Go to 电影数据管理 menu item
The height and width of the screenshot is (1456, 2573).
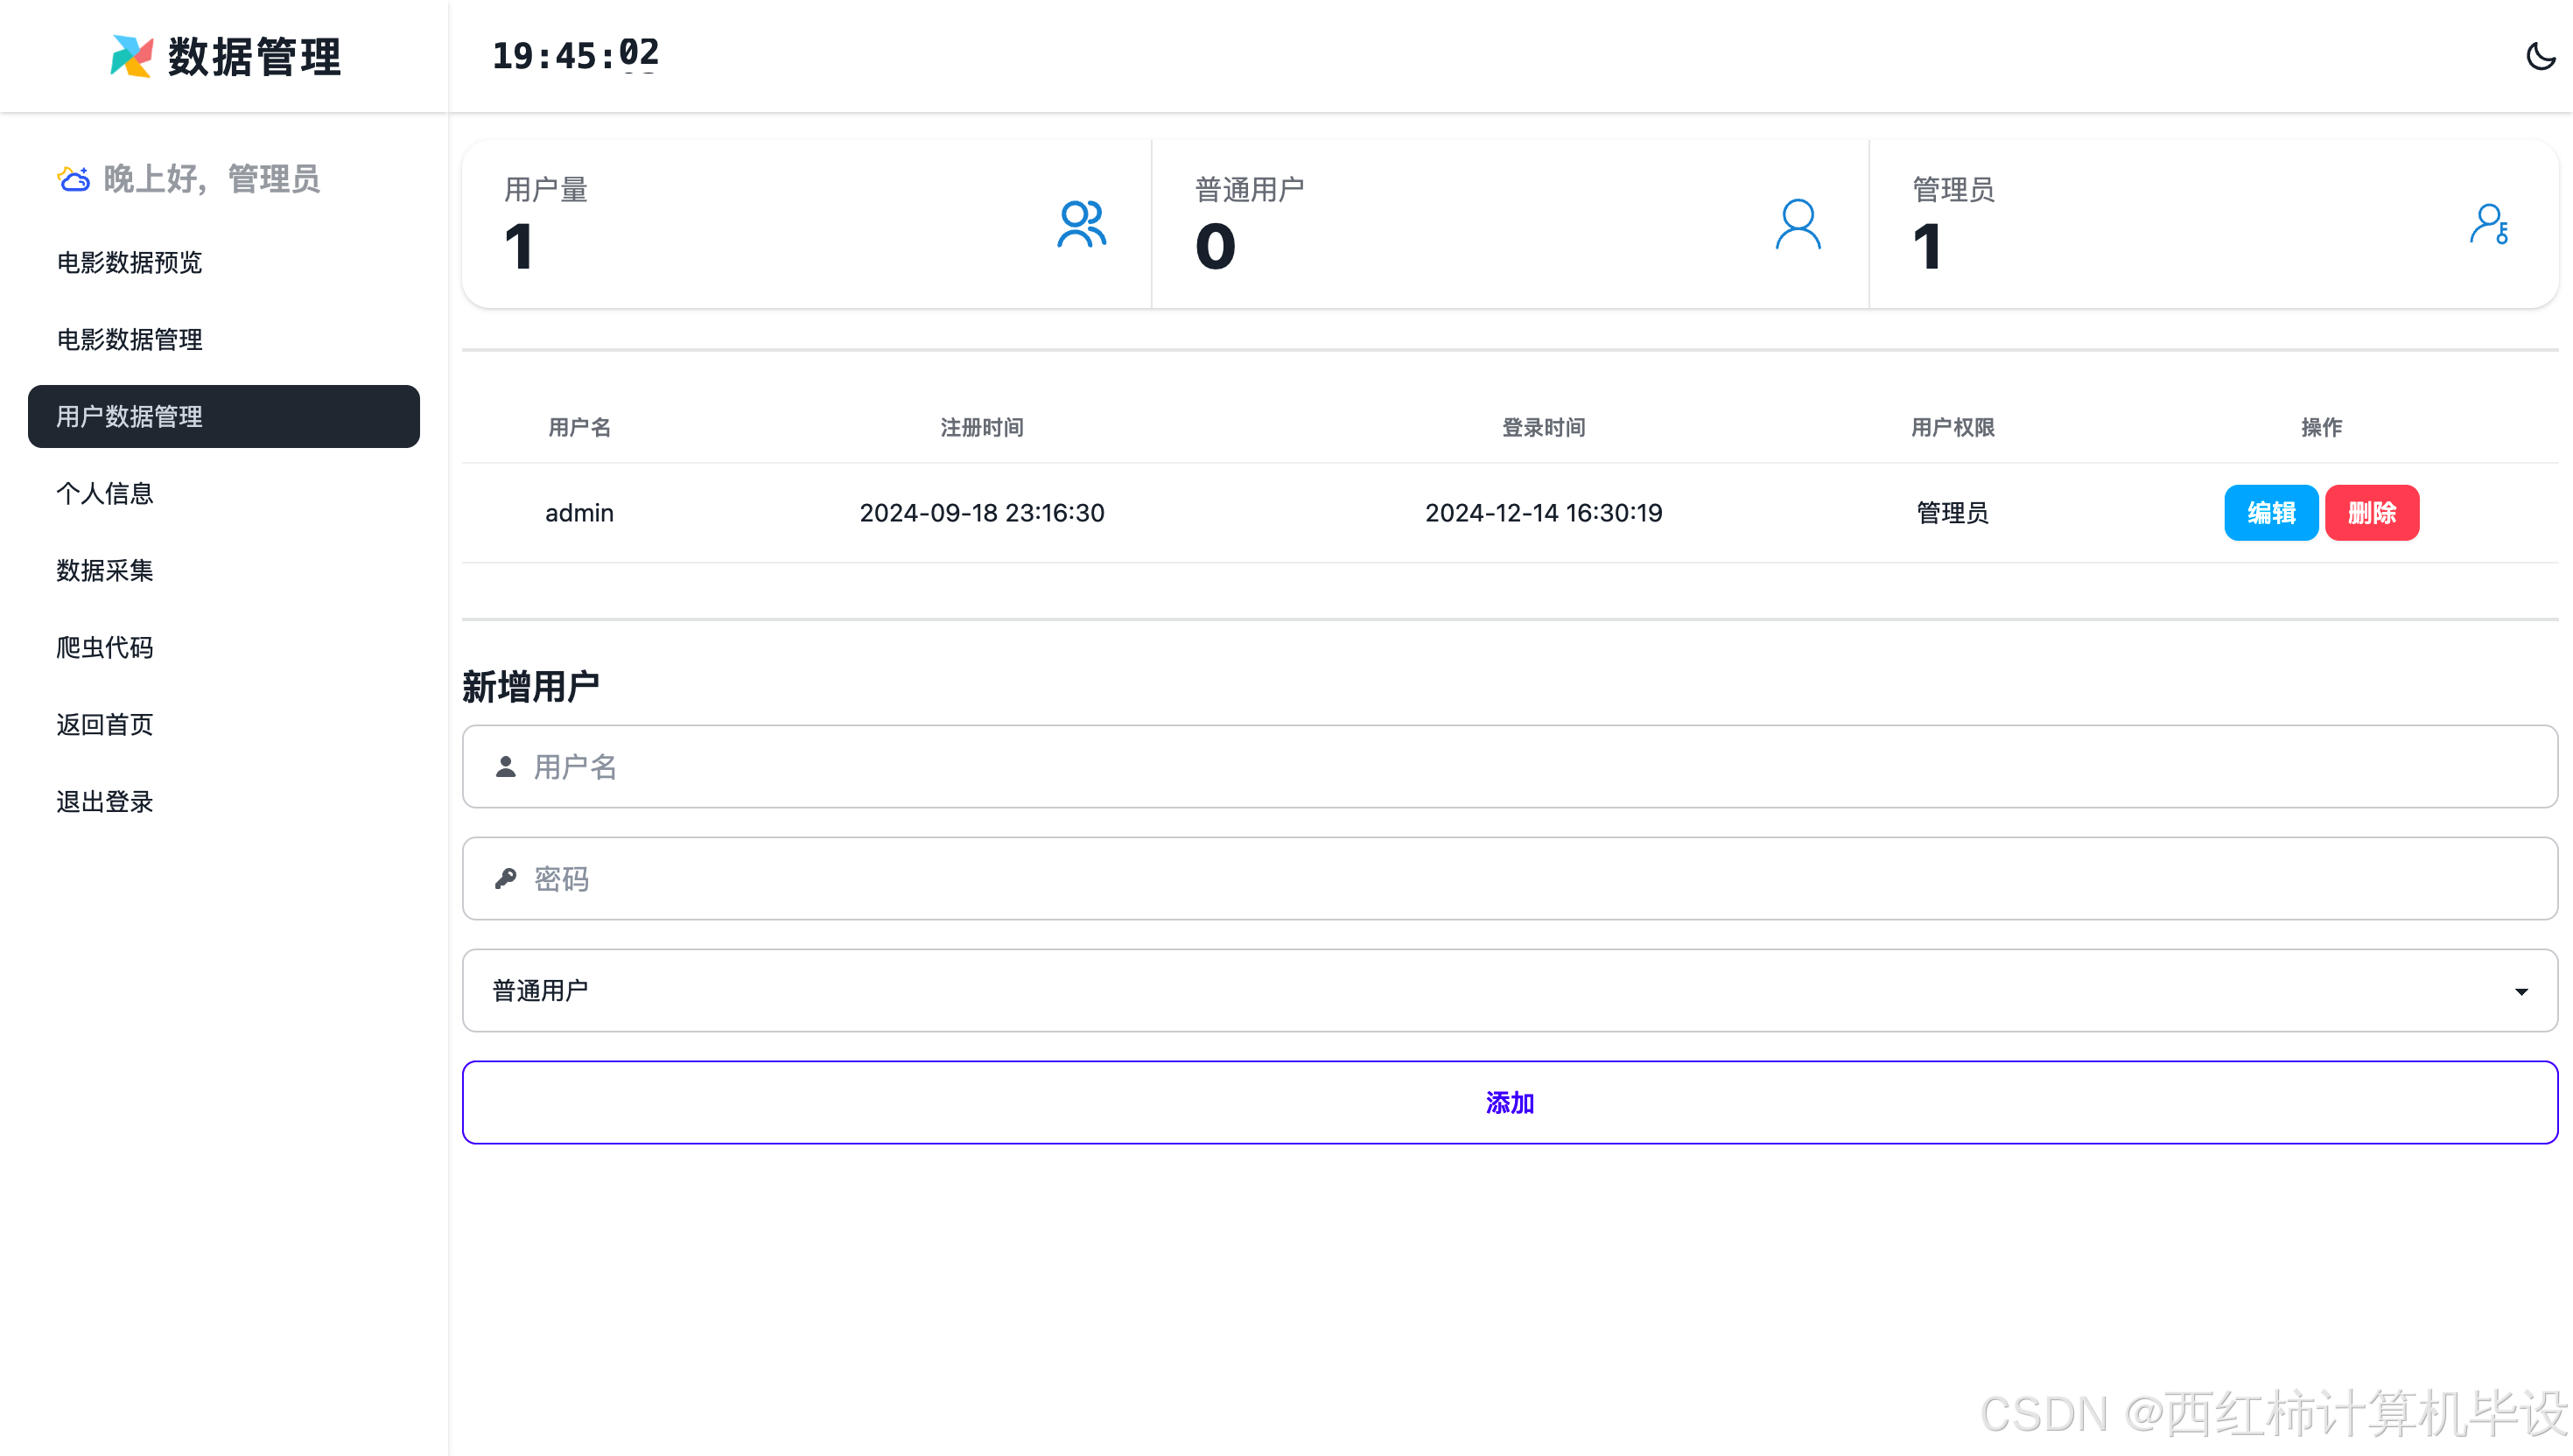coord(129,339)
